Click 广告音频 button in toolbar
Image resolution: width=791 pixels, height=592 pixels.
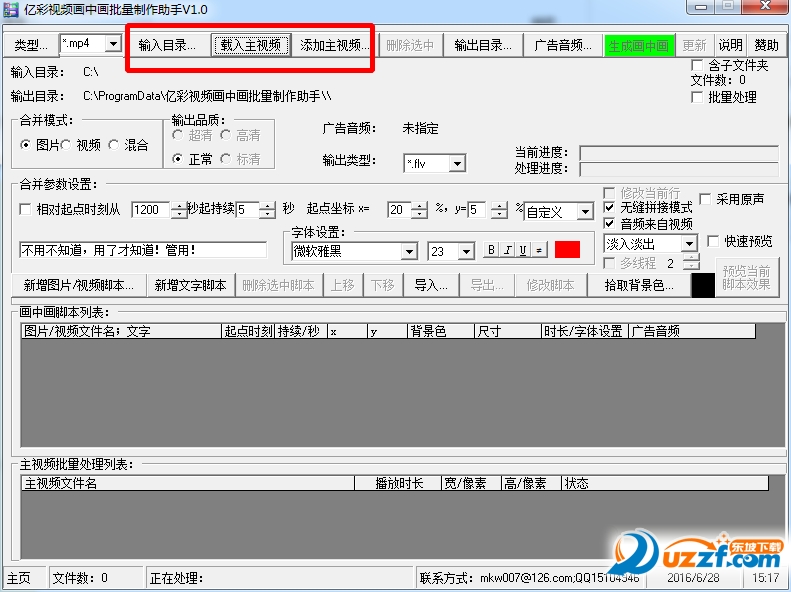pyautogui.click(x=562, y=45)
